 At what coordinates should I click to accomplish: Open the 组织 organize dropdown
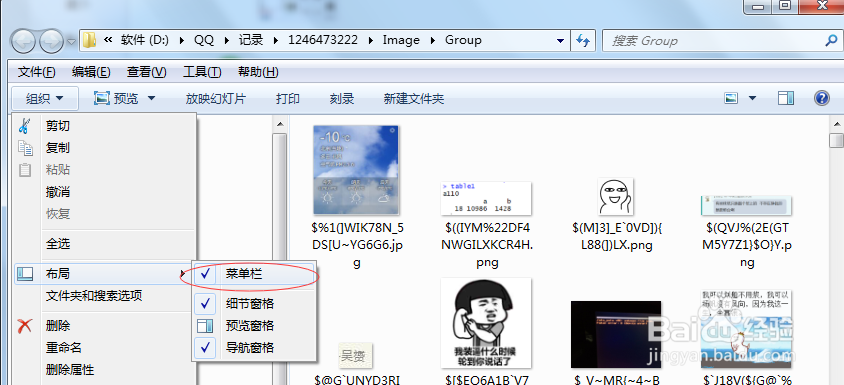(45, 99)
